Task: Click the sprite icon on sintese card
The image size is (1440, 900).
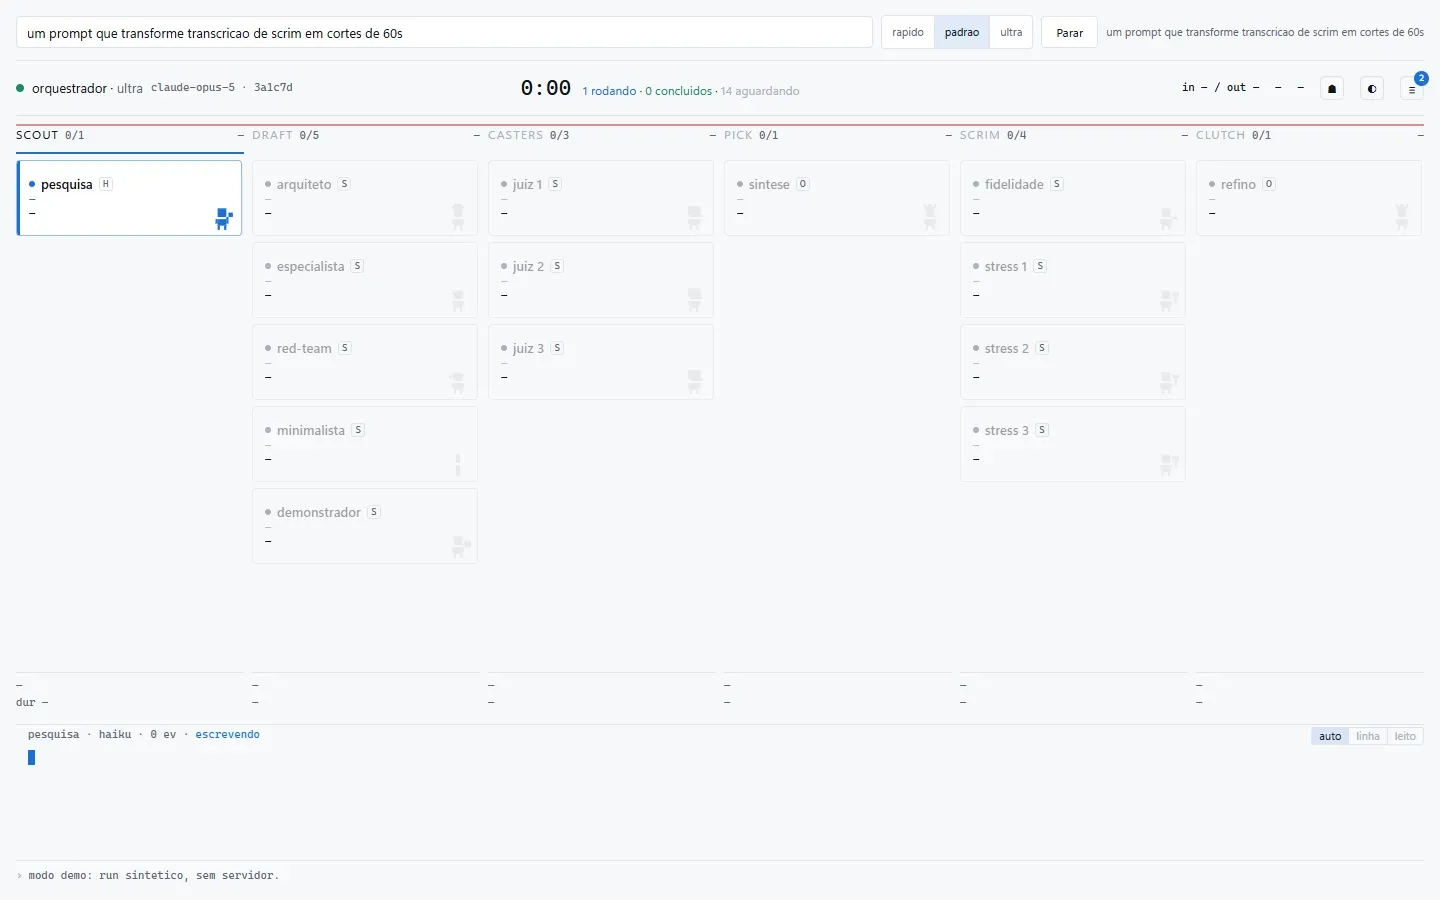Action: (x=930, y=217)
